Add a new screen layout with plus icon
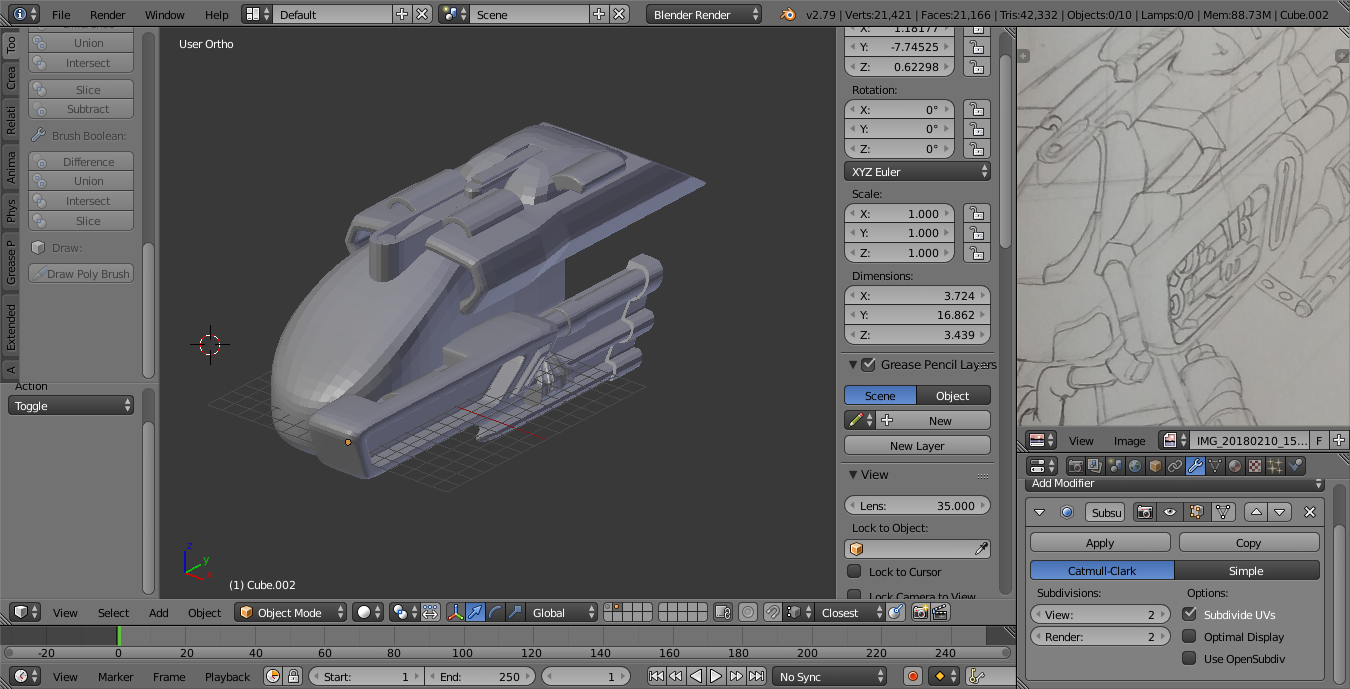Screen dimensions: 1350x689 [402, 14]
